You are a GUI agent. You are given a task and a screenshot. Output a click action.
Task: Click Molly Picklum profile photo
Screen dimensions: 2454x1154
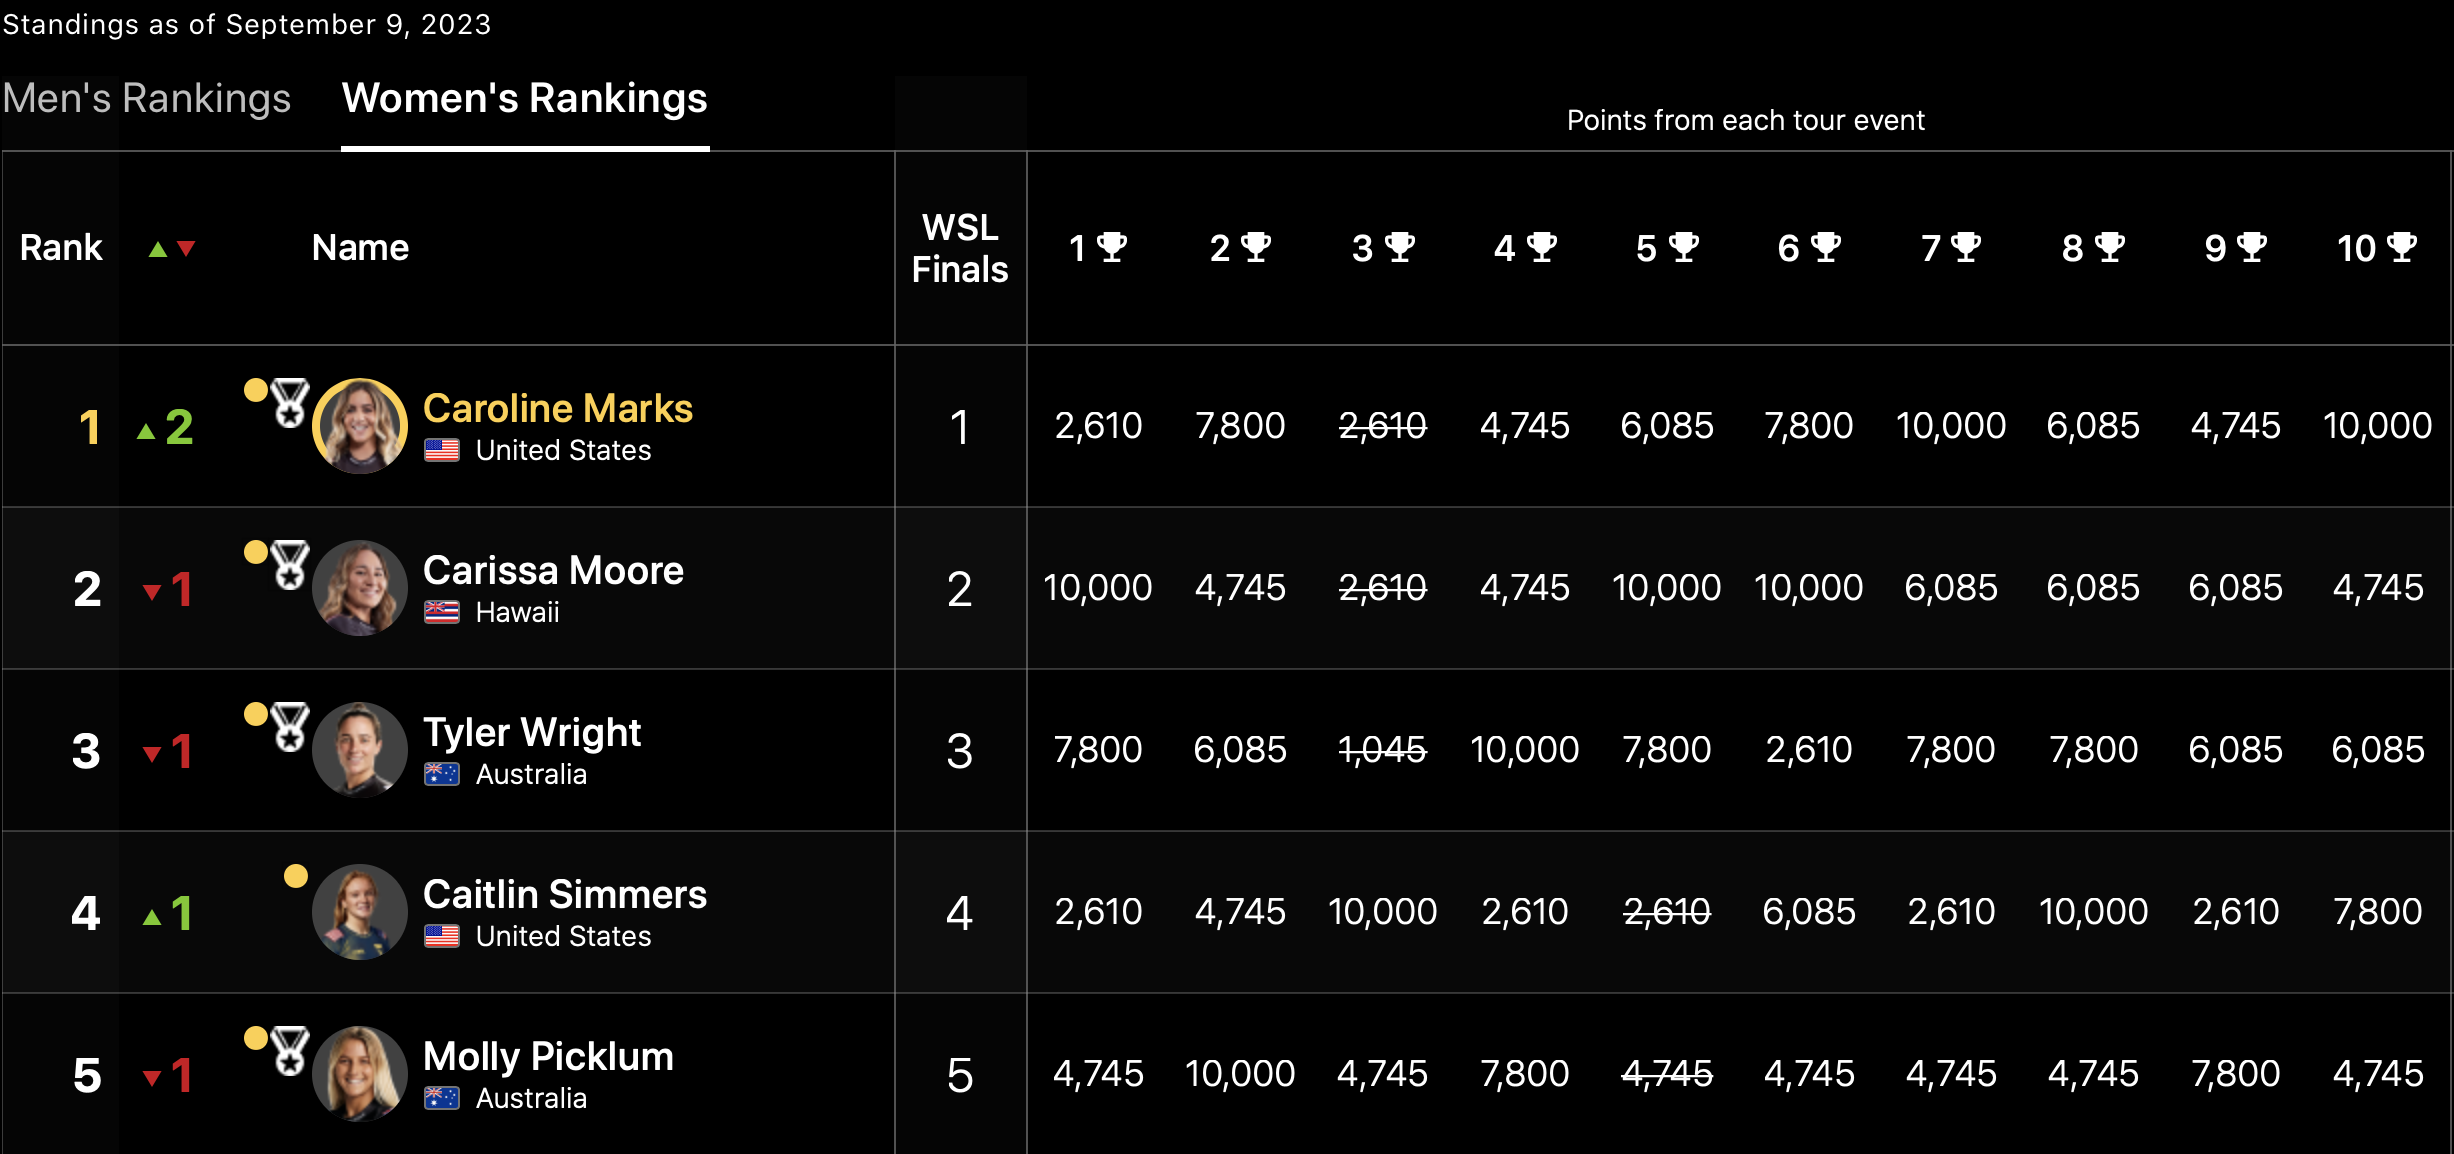pos(360,1074)
